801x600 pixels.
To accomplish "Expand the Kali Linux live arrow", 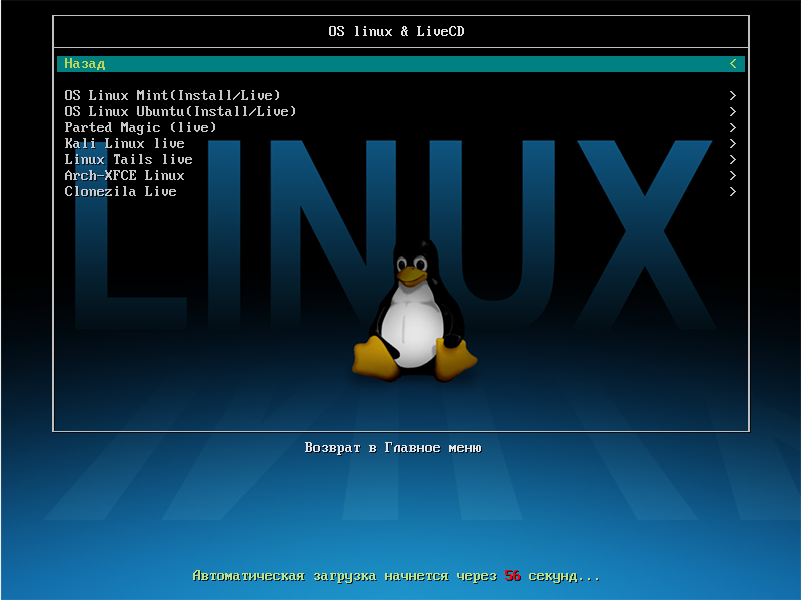I will [733, 144].
